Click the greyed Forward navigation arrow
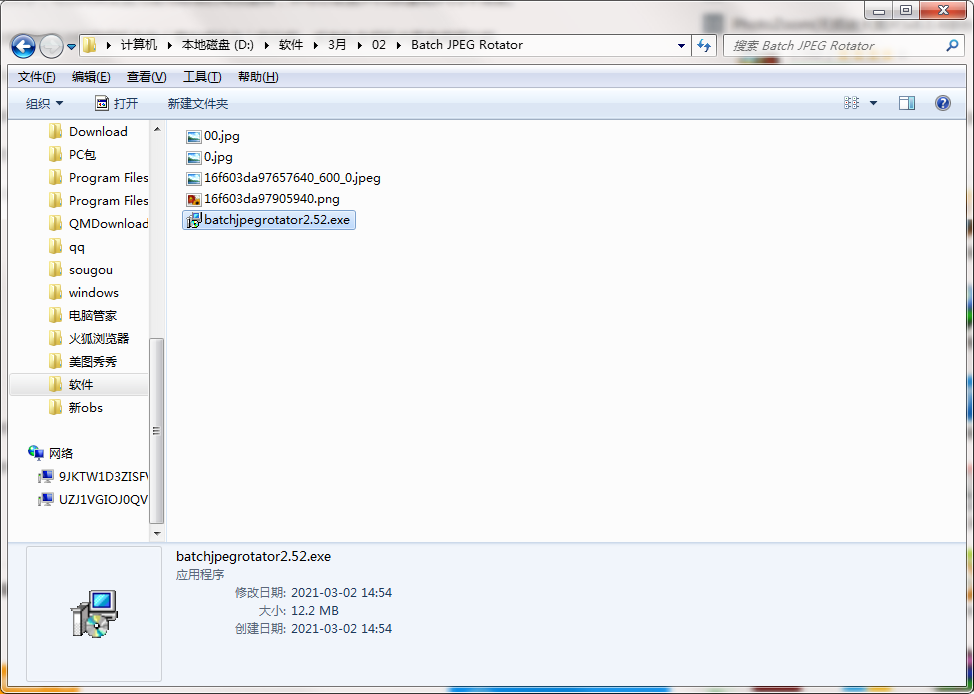Viewport: 974px width, 694px height. 51,46
